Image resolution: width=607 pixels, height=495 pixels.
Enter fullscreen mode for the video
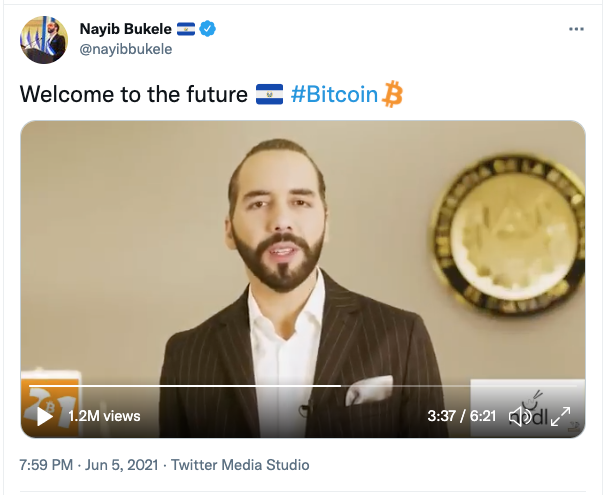click(x=561, y=416)
